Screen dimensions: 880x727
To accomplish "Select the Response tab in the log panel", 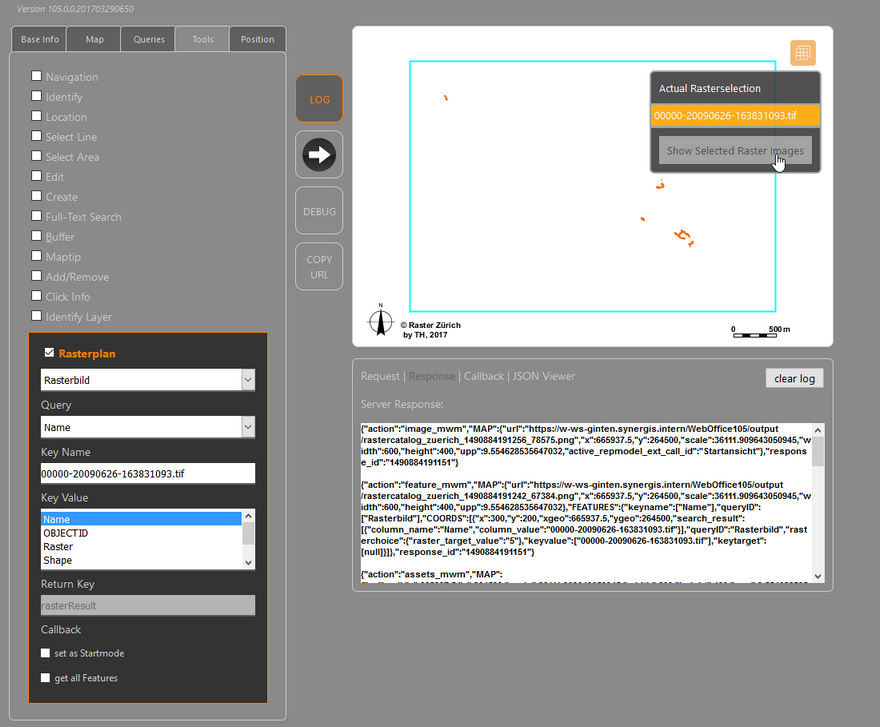I will pos(432,376).
